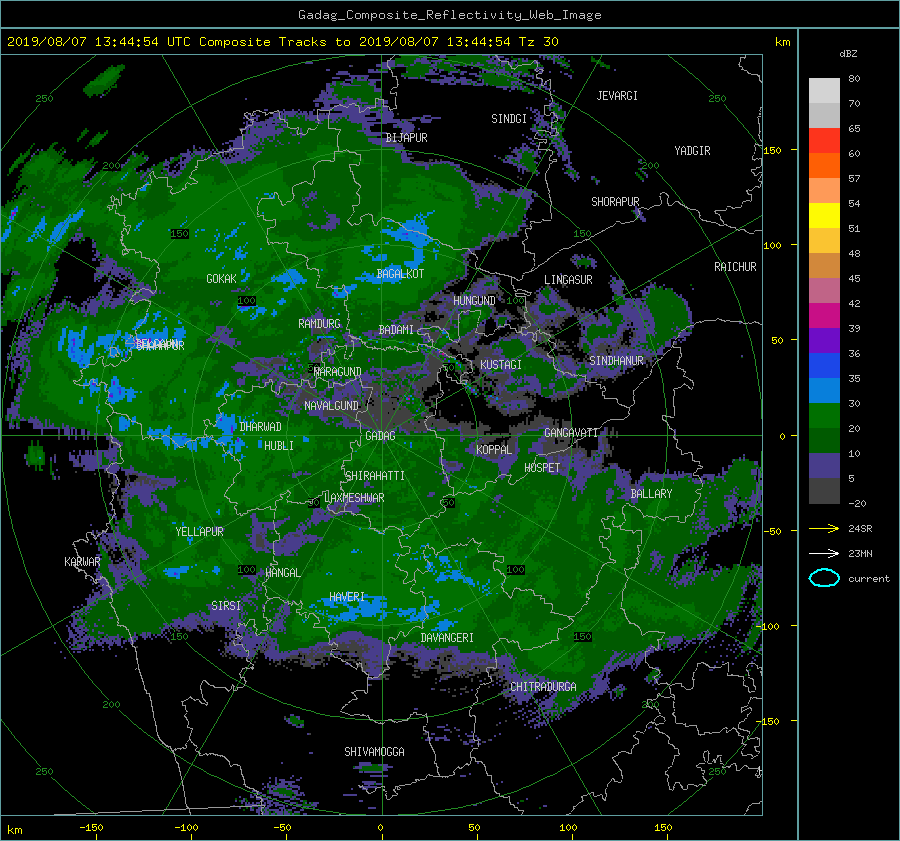Click the 80 dBZ light gray swatch
The height and width of the screenshot is (841, 900).
click(824, 90)
